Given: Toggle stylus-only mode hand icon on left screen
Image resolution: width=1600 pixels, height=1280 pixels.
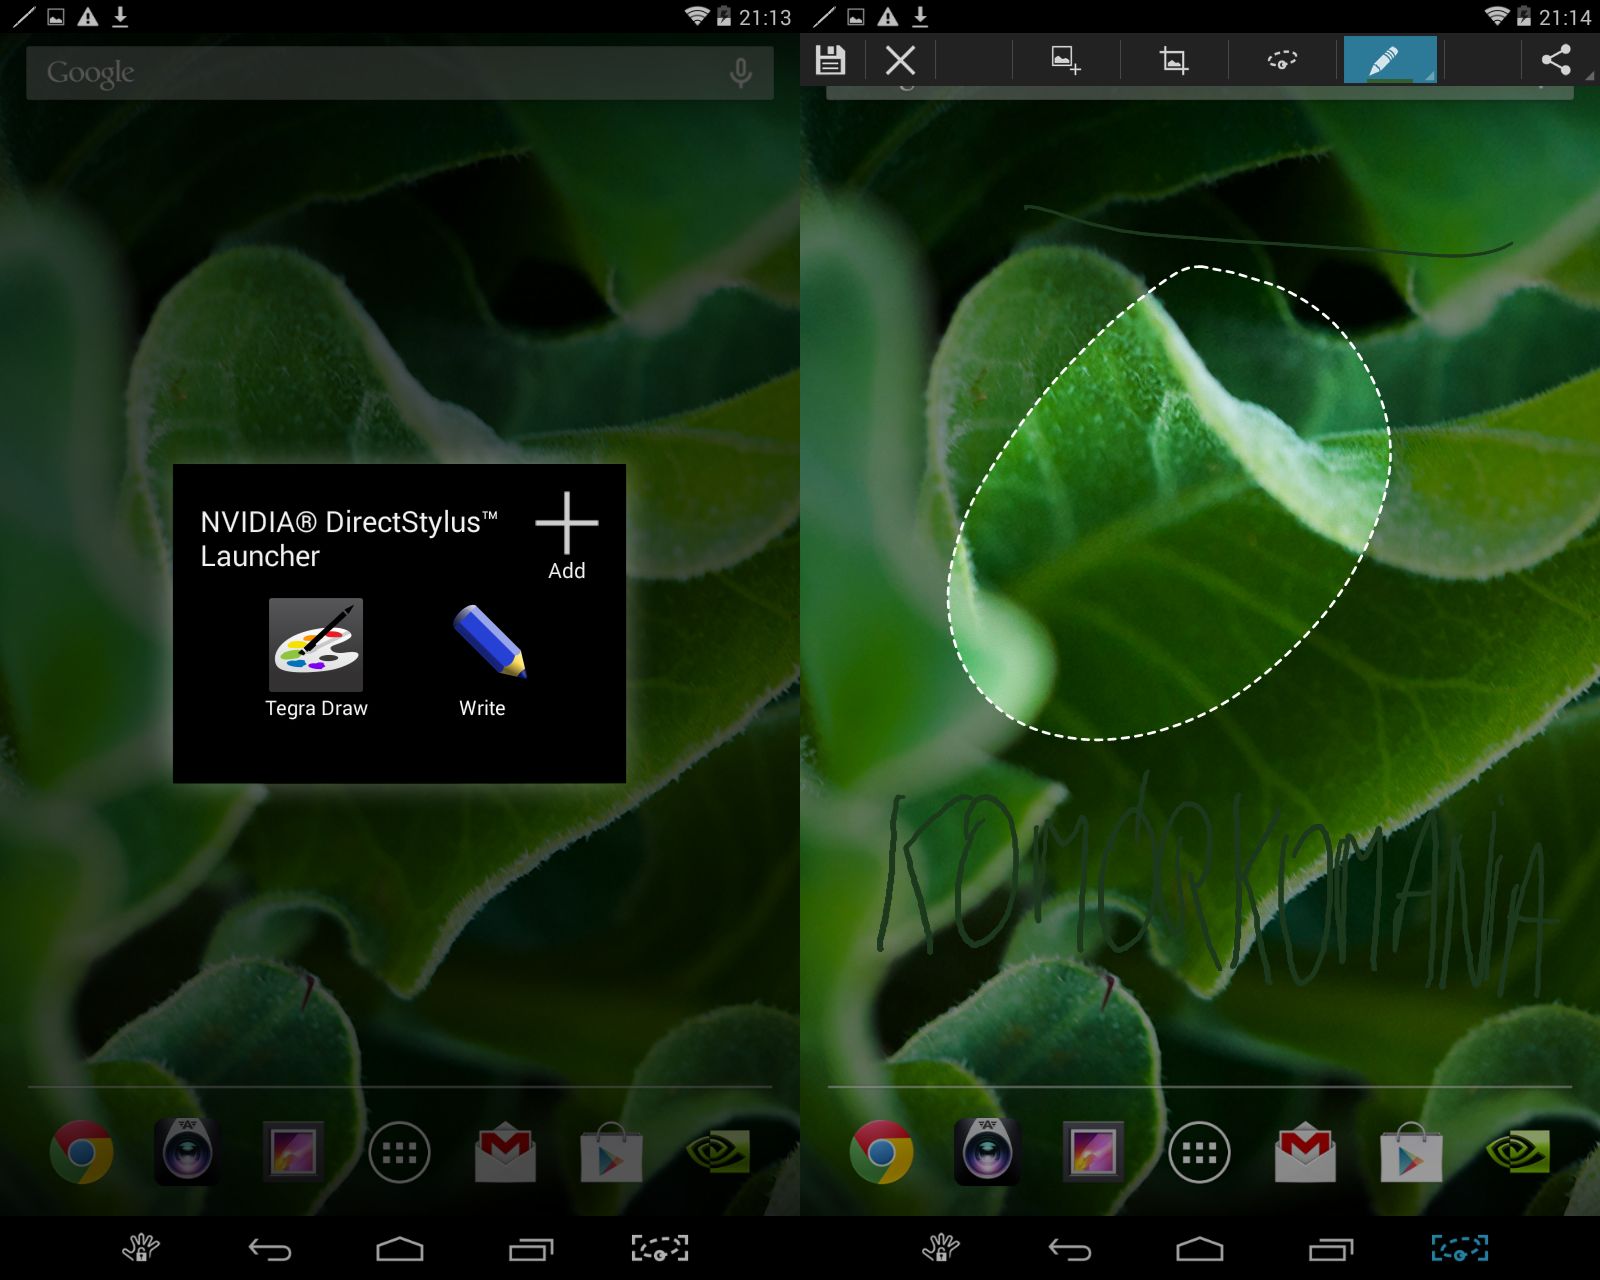Looking at the screenshot, I should pos(140,1248).
